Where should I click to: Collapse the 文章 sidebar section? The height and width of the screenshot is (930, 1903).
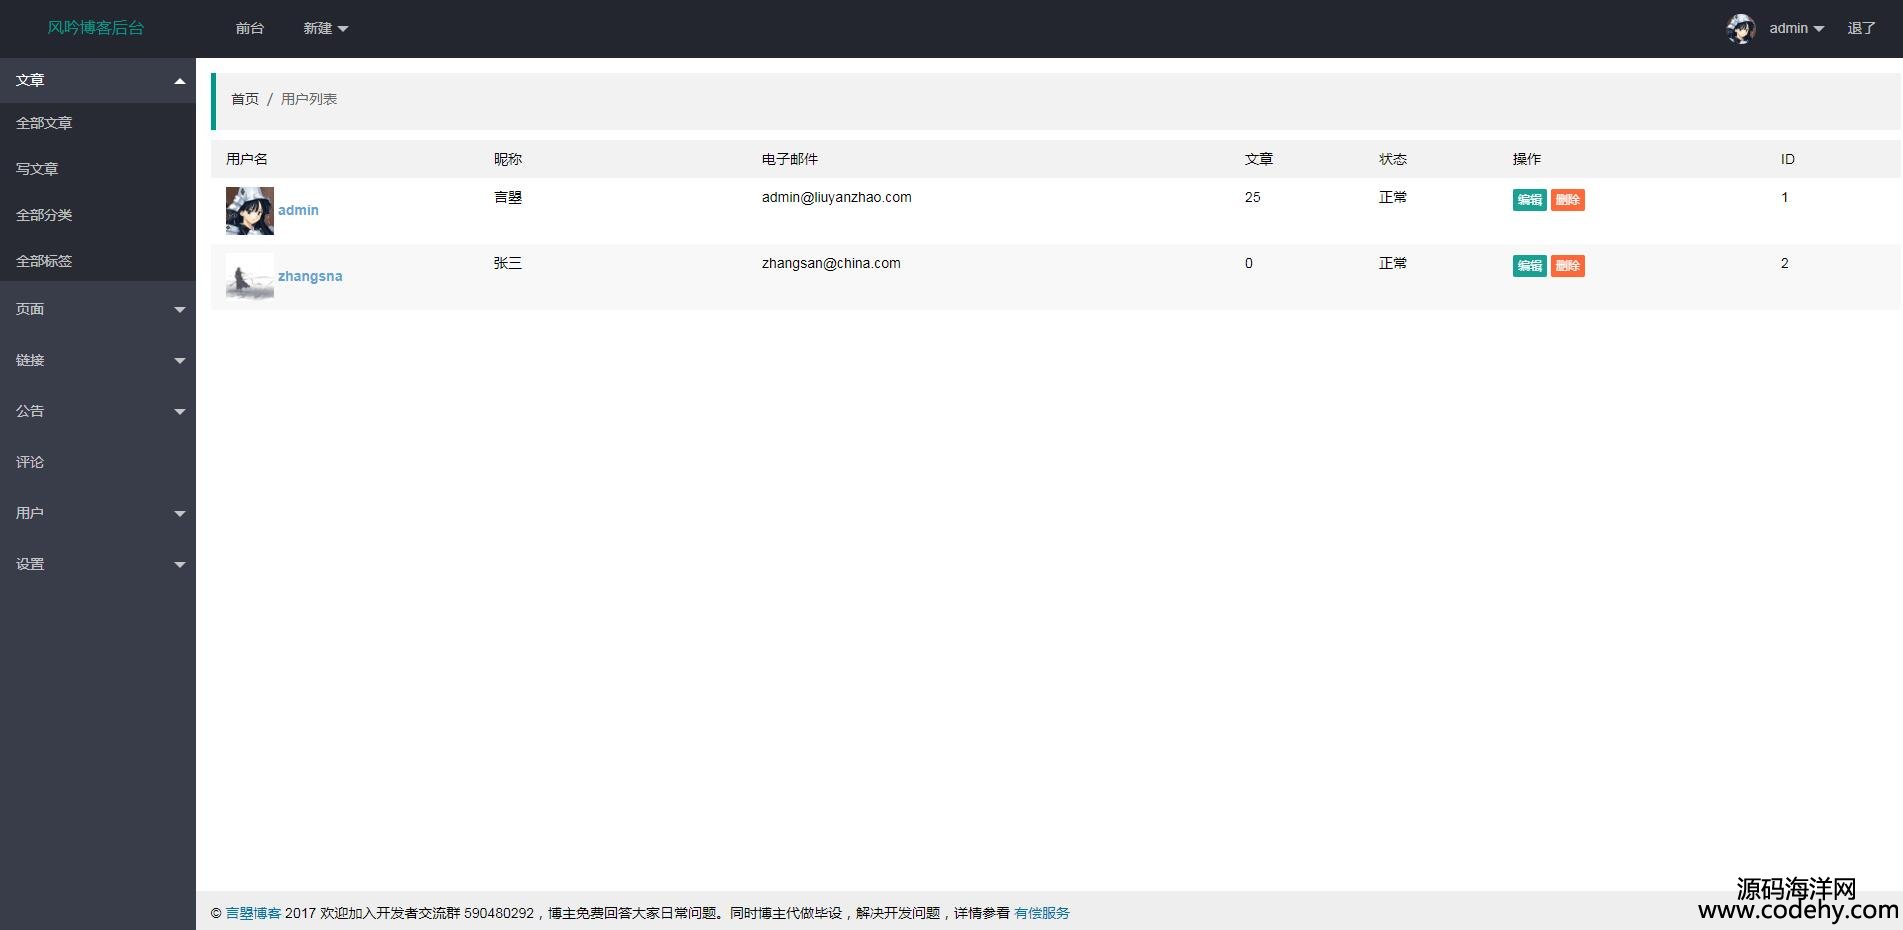pyautogui.click(x=98, y=80)
